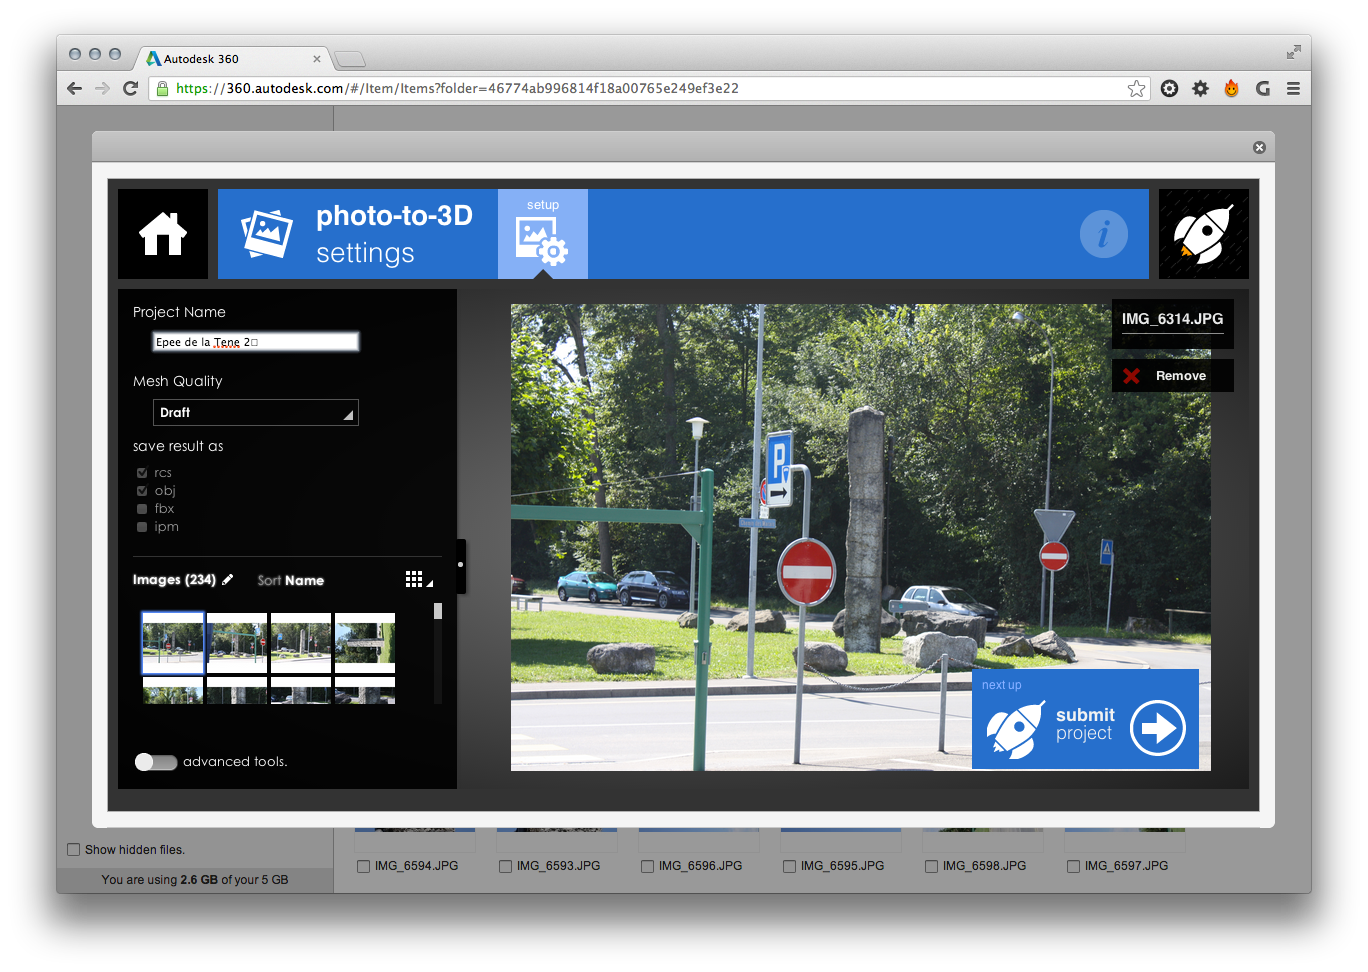
Task: Click the submit project button
Action: [x=1085, y=720]
